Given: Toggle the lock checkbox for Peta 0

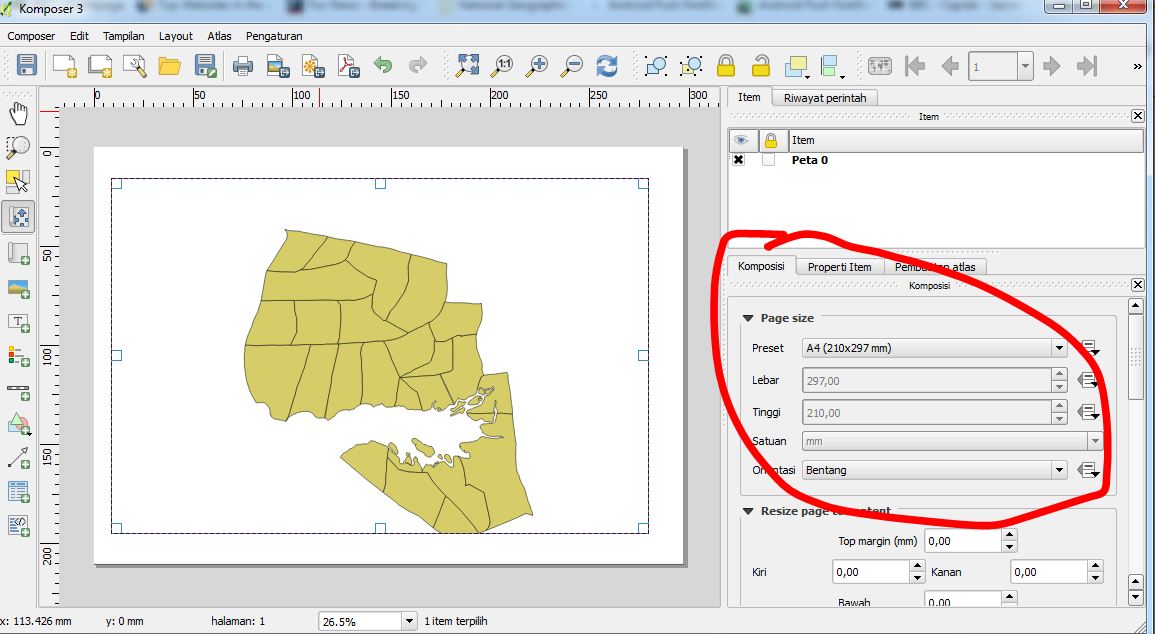Looking at the screenshot, I should pyautogui.click(x=770, y=160).
